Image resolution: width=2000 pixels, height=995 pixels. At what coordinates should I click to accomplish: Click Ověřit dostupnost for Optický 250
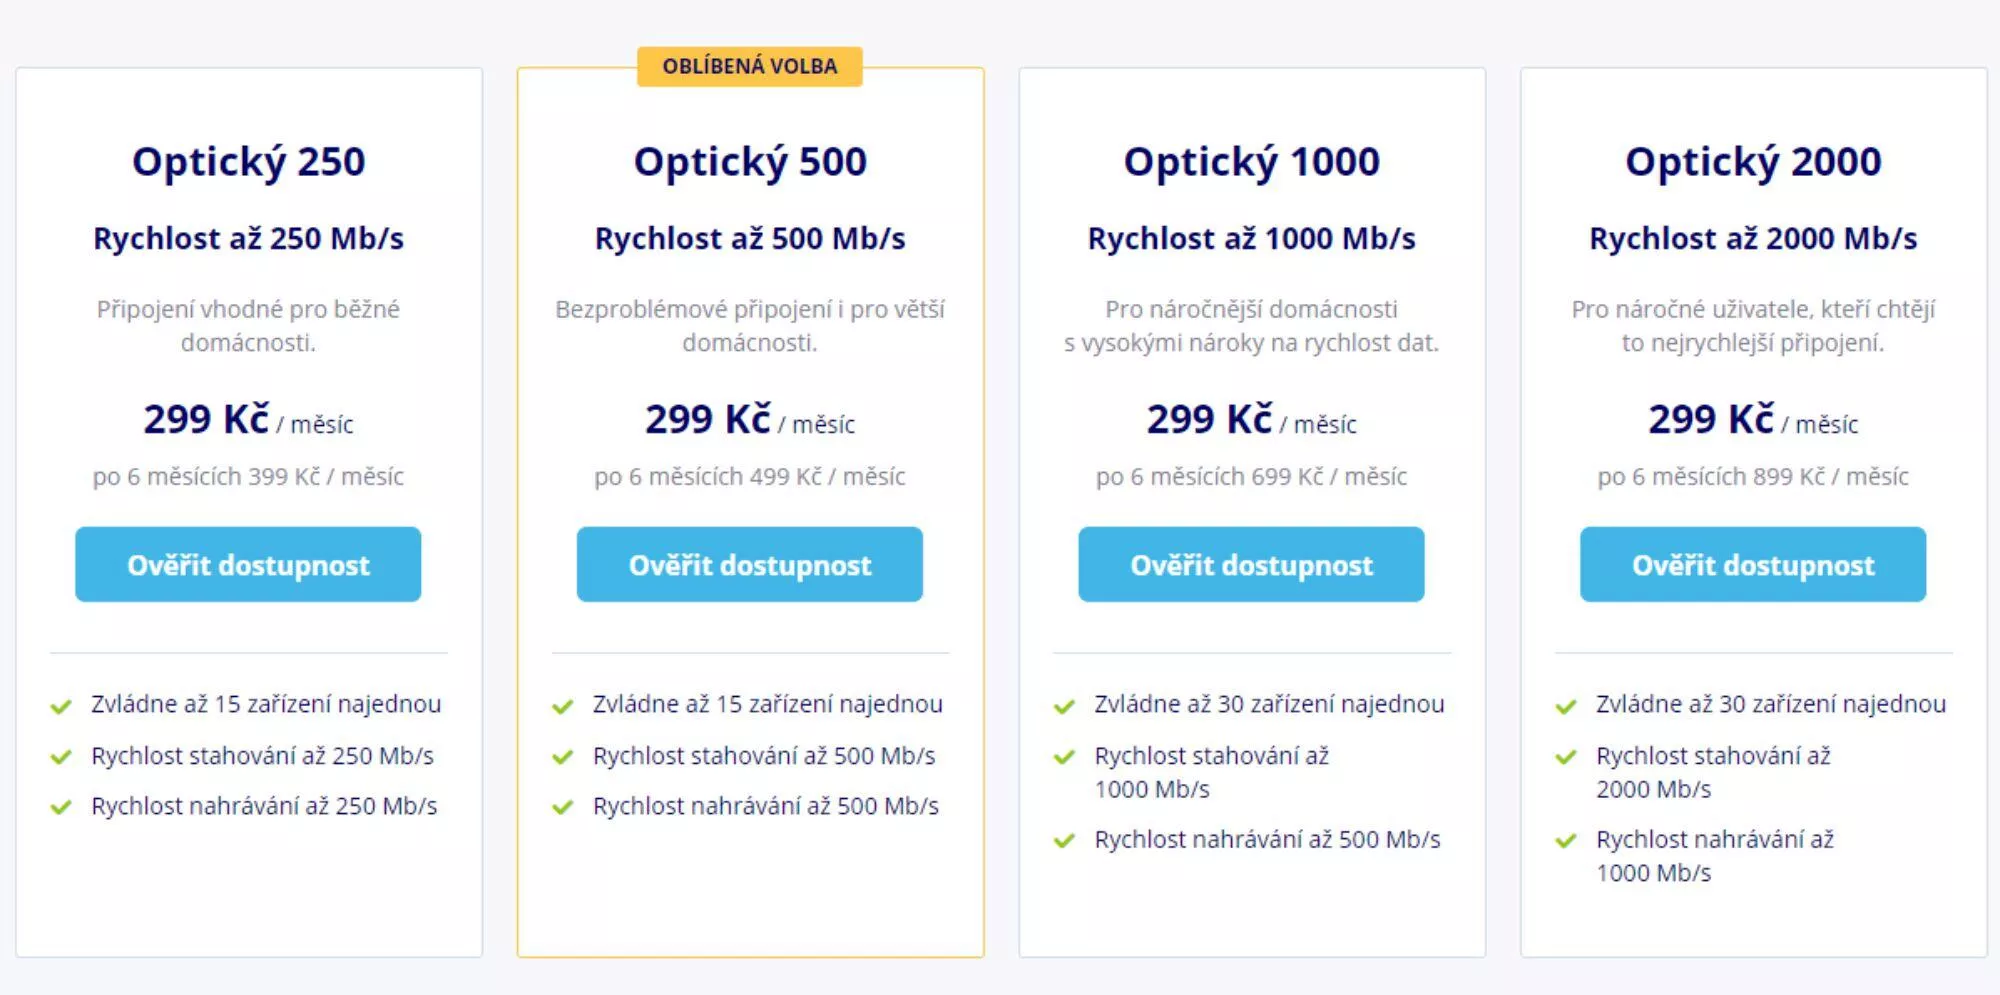[x=248, y=564]
